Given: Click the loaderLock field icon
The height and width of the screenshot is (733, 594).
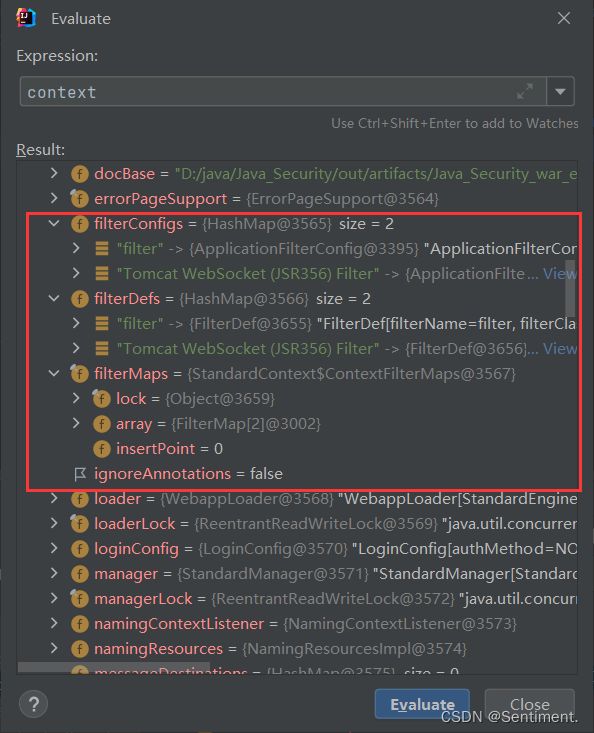Looking at the screenshot, I should 80,524.
